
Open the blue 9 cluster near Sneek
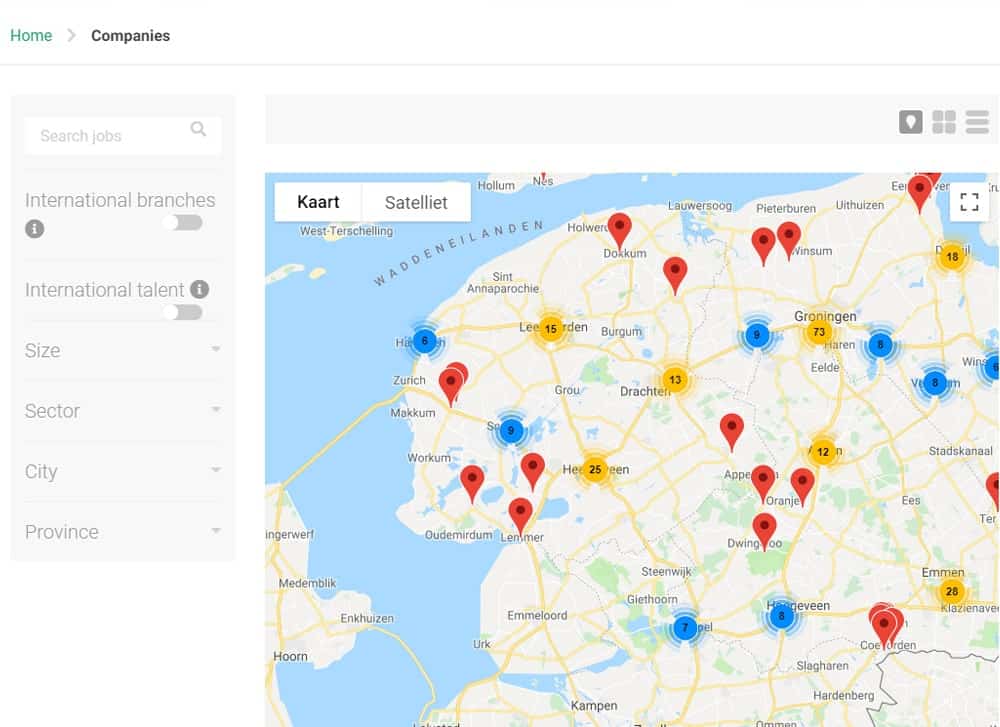point(511,430)
